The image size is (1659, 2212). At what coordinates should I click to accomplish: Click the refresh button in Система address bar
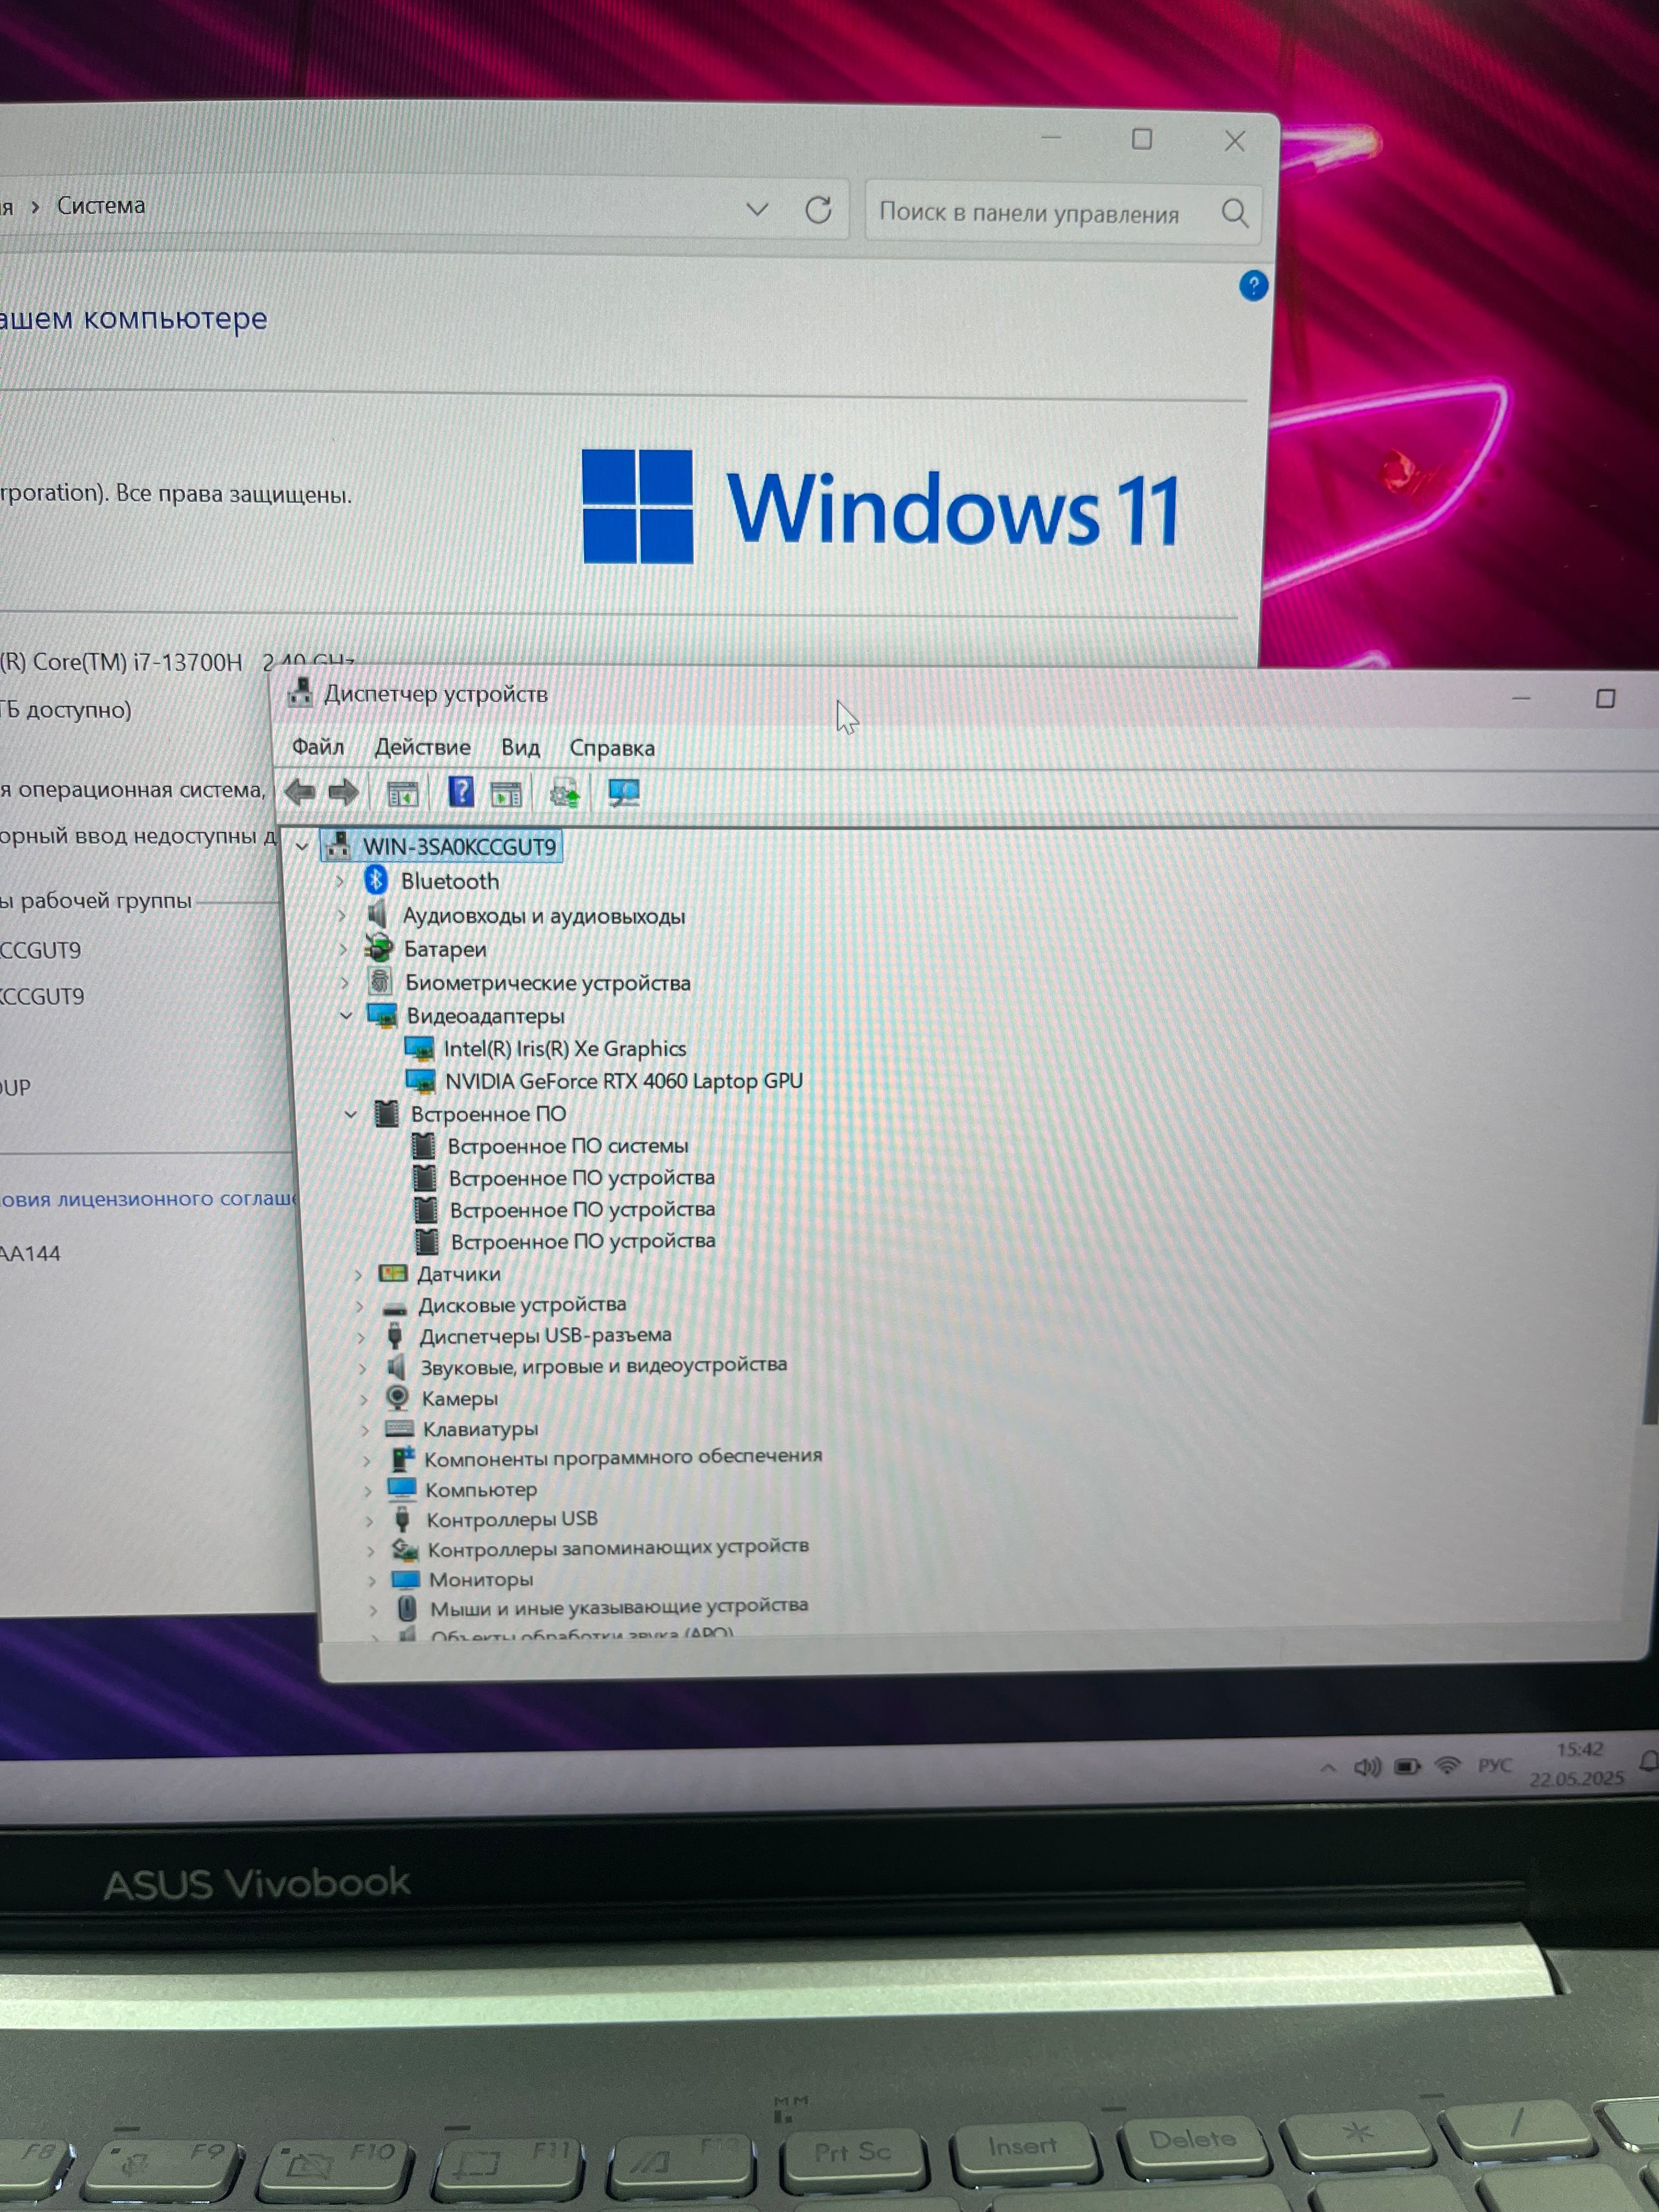point(818,210)
